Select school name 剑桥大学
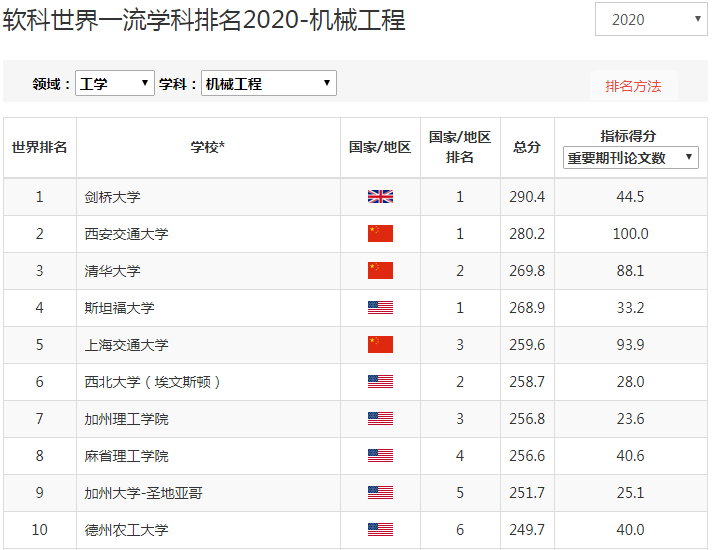The width and height of the screenshot is (712, 550). (x=113, y=197)
